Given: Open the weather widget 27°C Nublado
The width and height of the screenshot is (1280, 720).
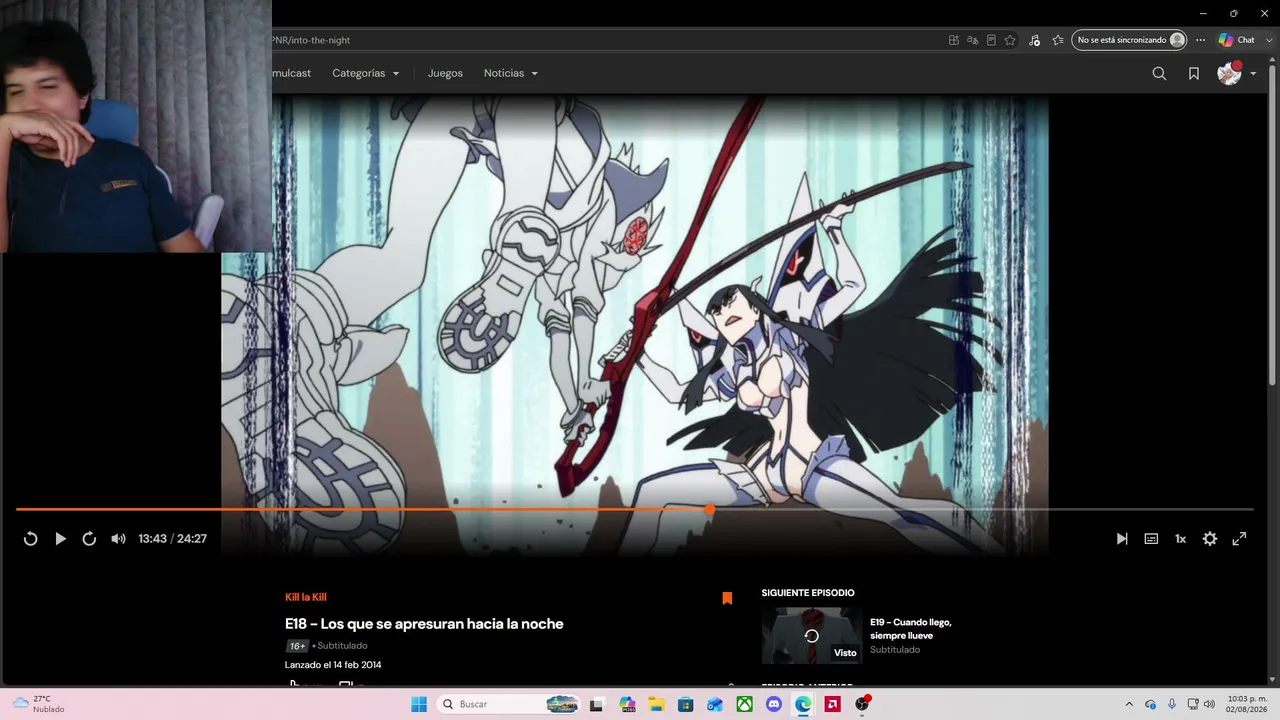Looking at the screenshot, I should point(40,704).
